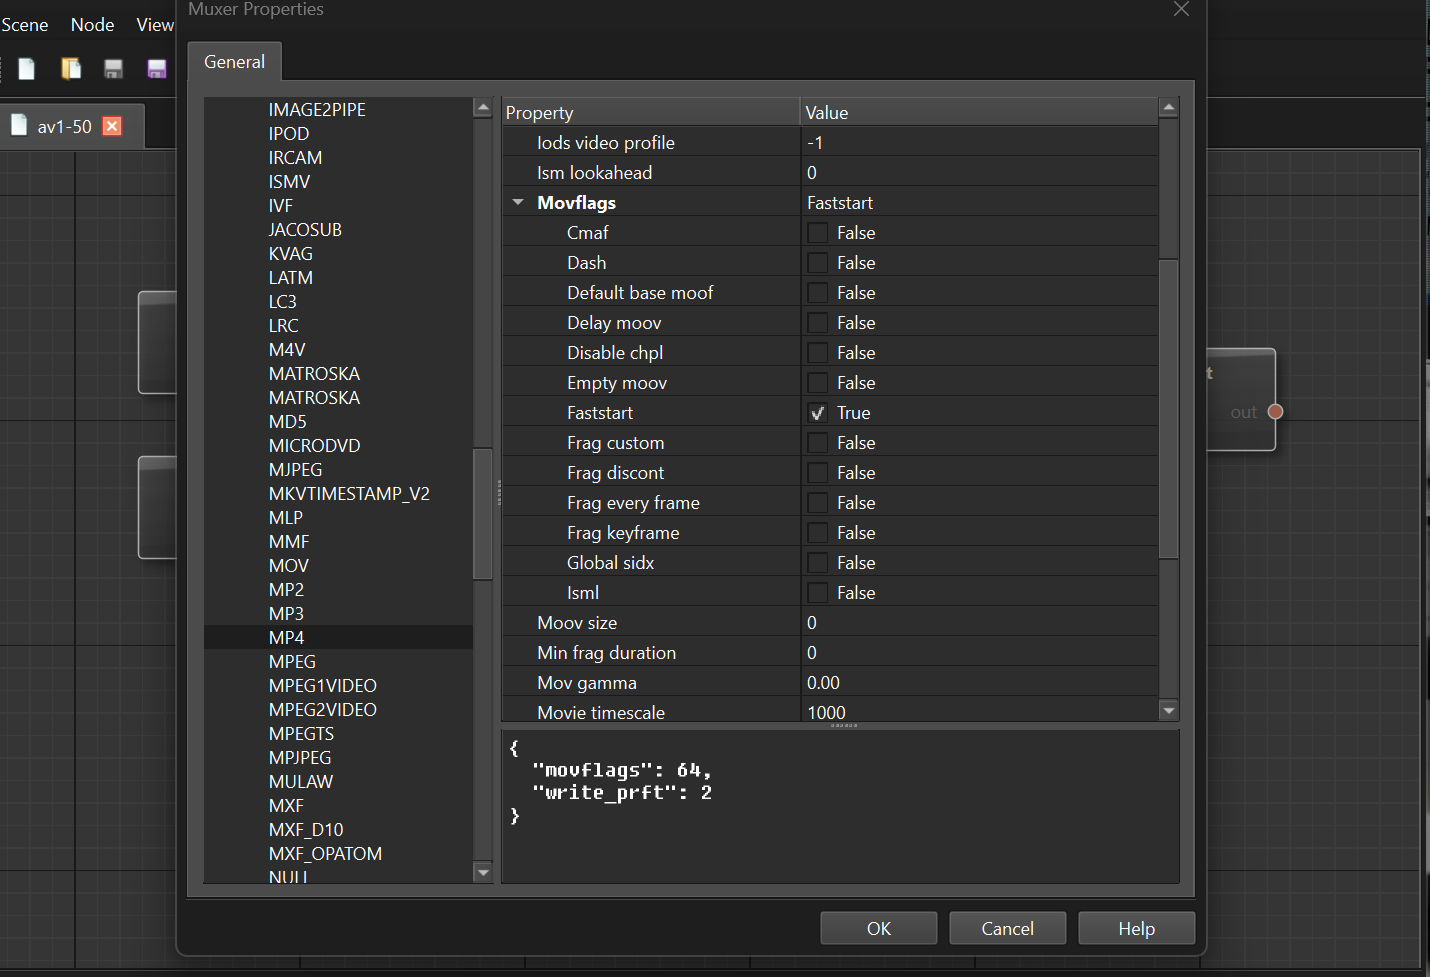Collapse the Movflags property group
This screenshot has width=1430, height=977.
(x=518, y=202)
